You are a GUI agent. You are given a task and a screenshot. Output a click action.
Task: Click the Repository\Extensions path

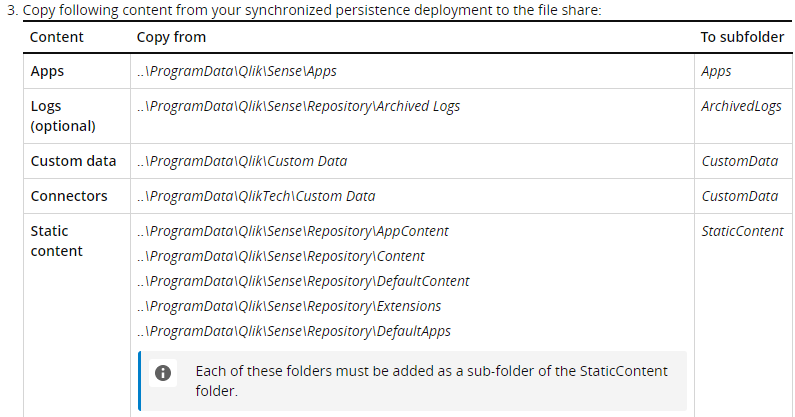[x=289, y=306]
